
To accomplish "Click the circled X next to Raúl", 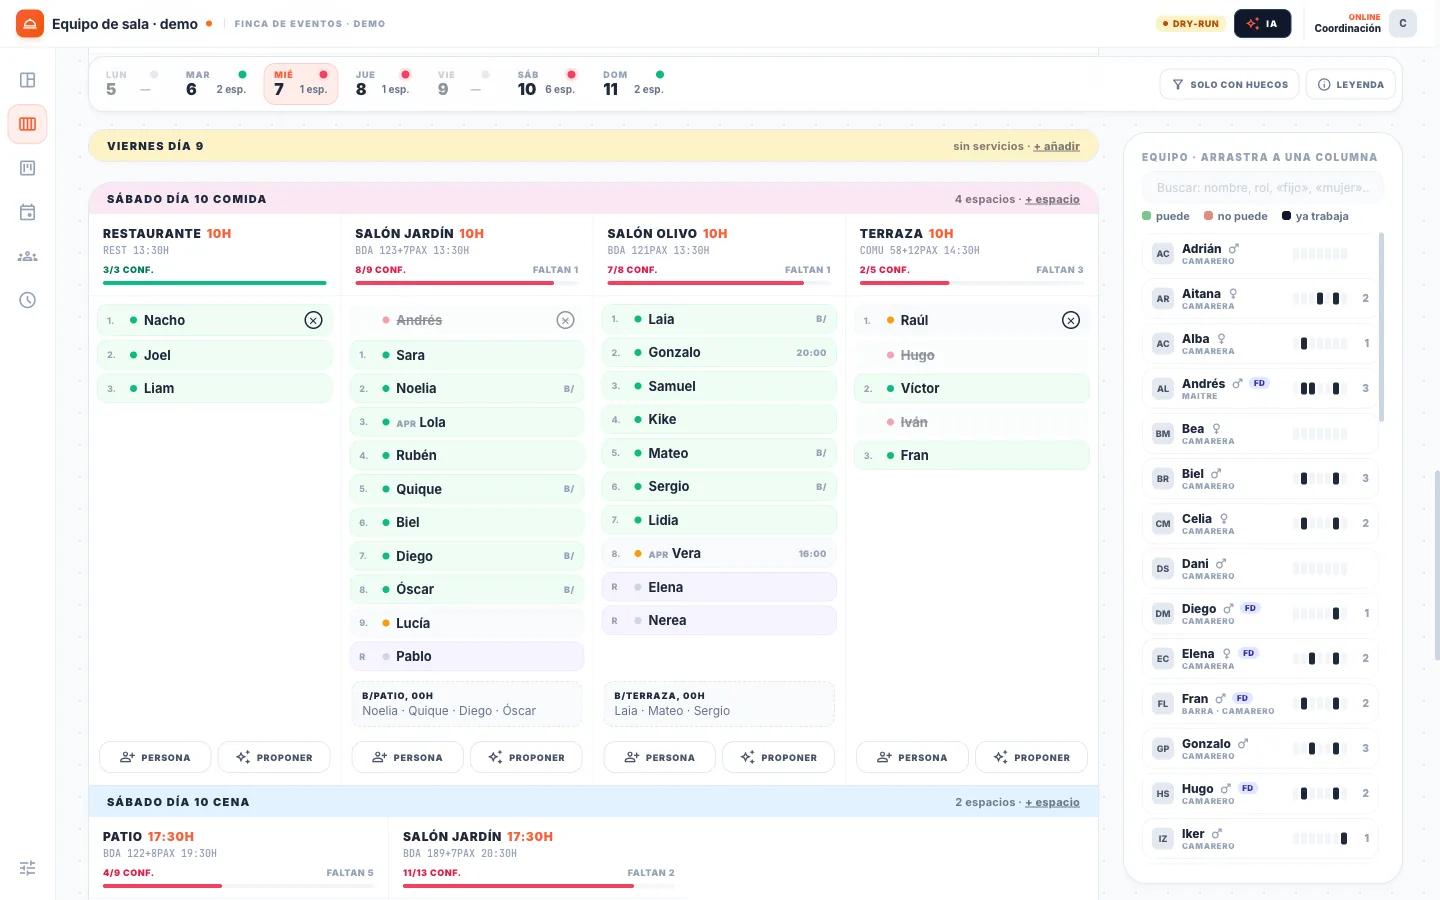I will (x=1071, y=320).
